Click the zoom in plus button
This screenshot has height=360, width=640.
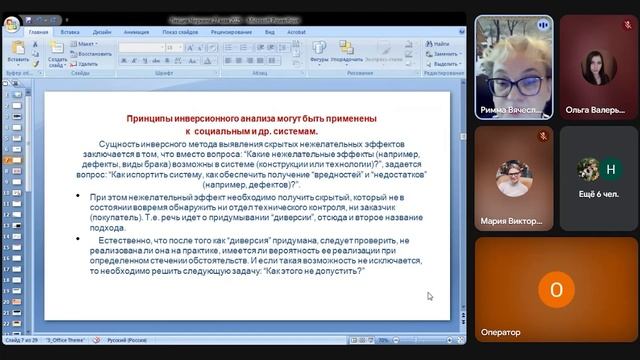[x=449, y=340]
